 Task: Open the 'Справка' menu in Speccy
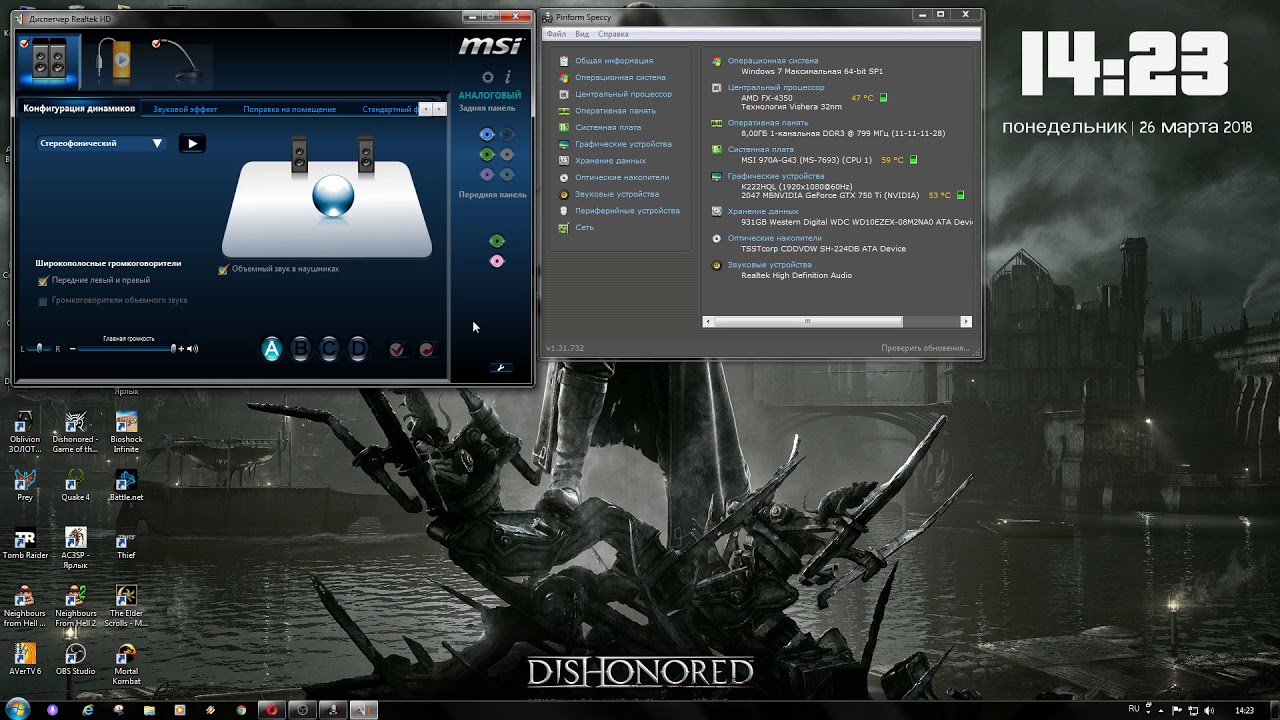tap(613, 34)
